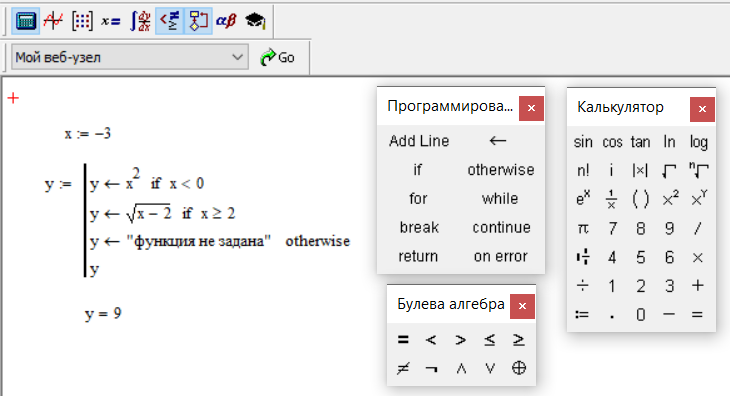Toggle the Programming toolbar icon
The width and height of the screenshot is (730, 396).
point(198,20)
